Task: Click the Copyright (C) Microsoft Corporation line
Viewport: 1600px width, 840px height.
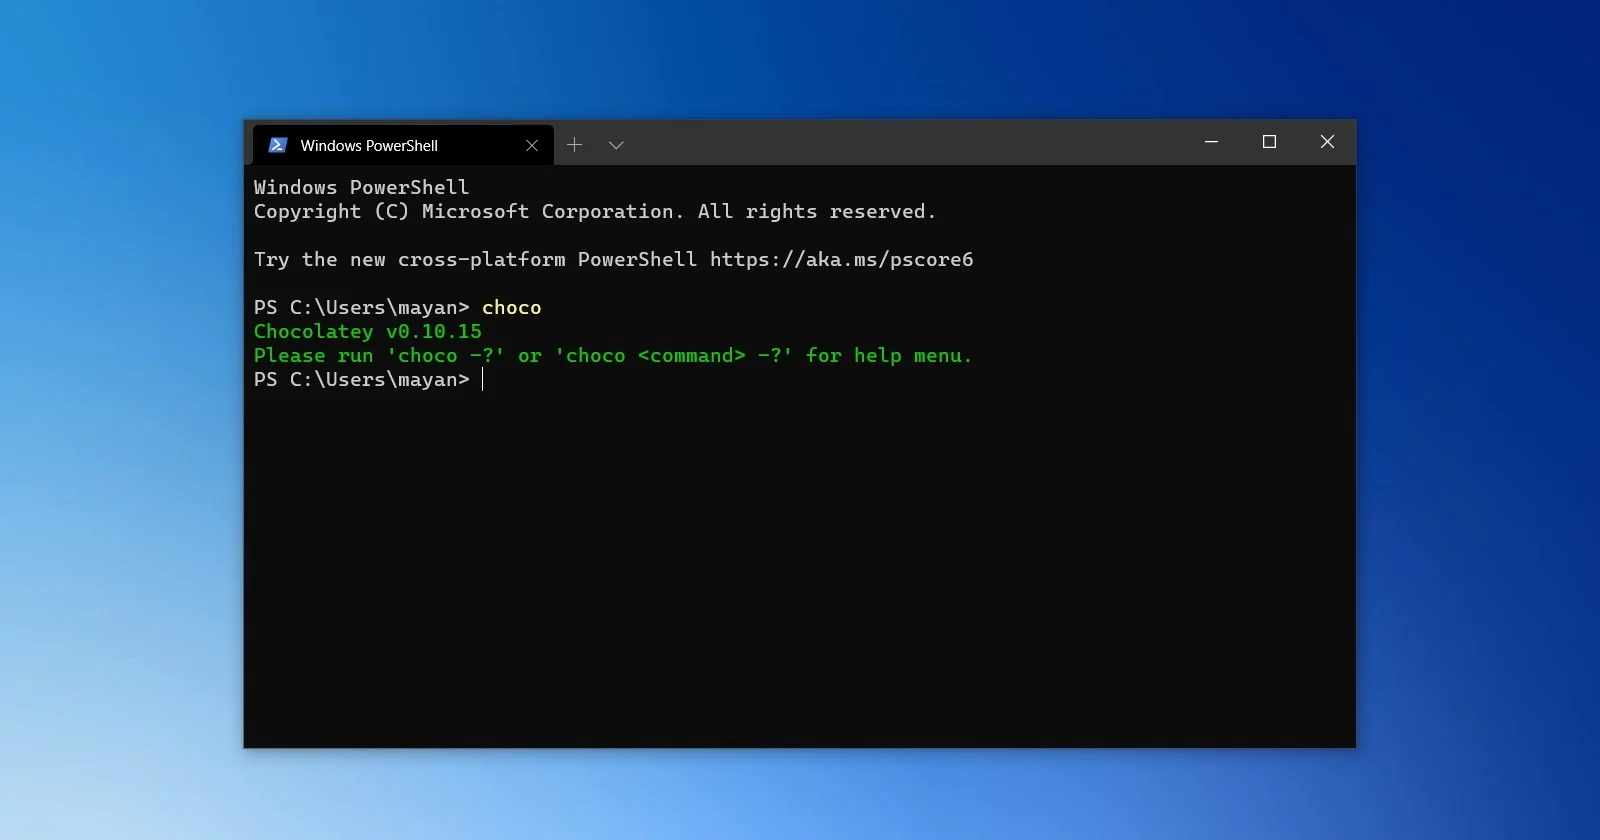Action: tap(595, 212)
